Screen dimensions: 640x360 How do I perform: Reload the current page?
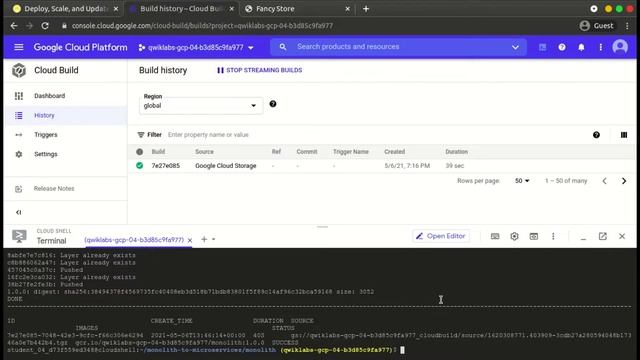45,26
